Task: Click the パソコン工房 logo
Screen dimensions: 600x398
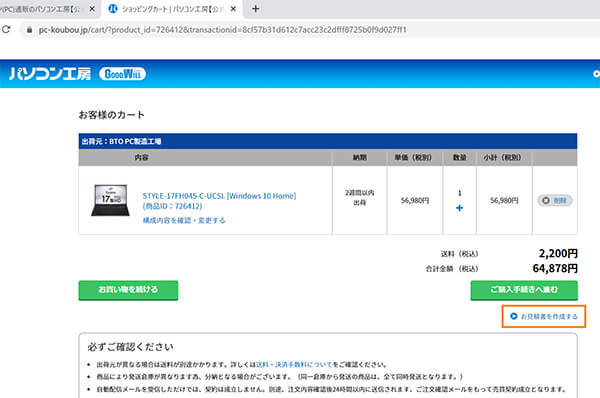Action: (x=50, y=73)
